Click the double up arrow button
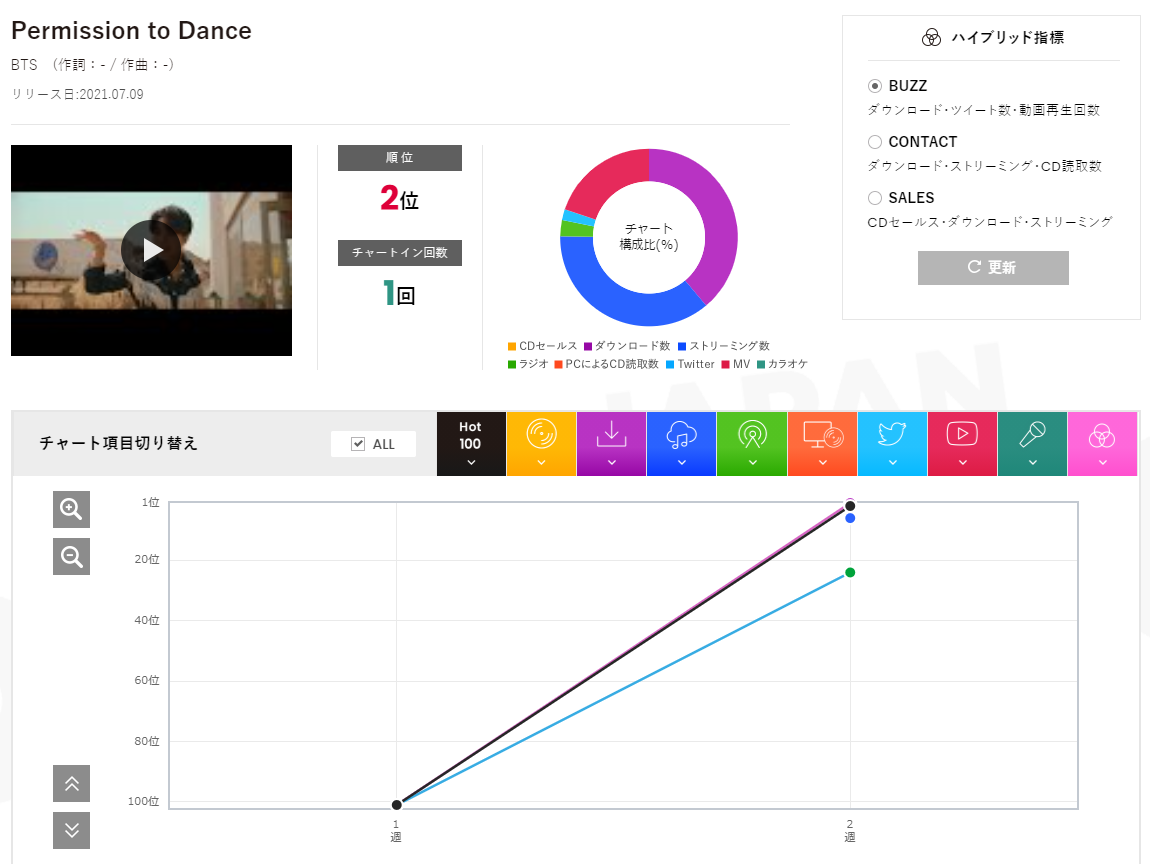1150x864 pixels. coord(71,783)
